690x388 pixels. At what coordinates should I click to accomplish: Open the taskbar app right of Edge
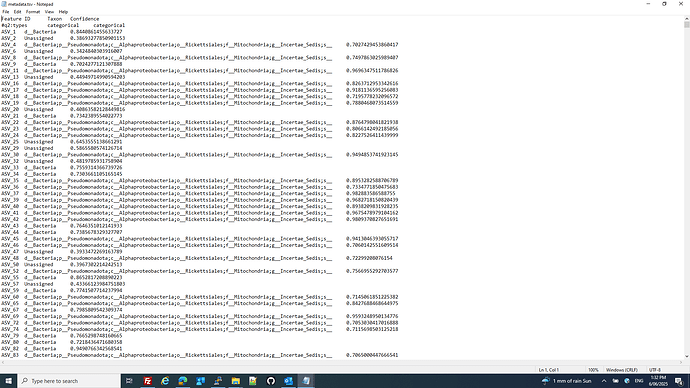click(x=200, y=381)
